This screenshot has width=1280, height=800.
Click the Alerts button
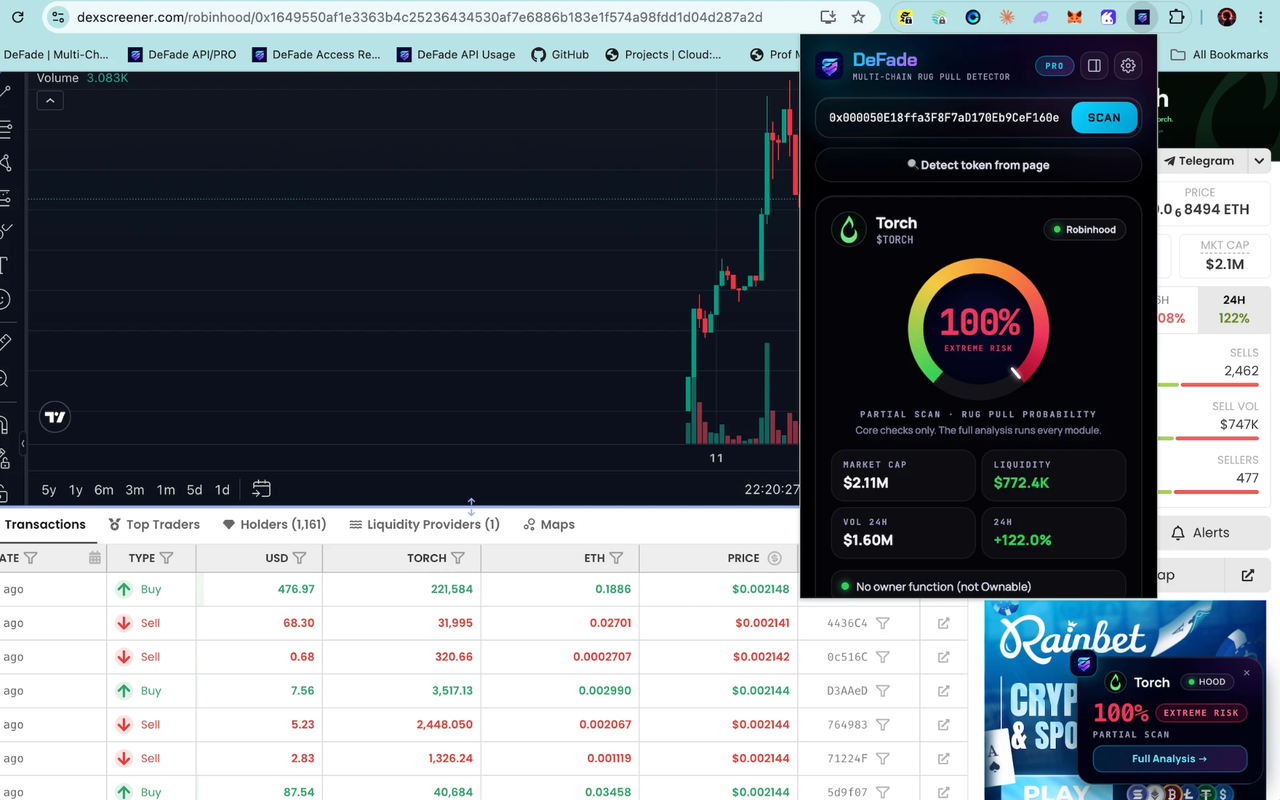pyautogui.click(x=1200, y=533)
